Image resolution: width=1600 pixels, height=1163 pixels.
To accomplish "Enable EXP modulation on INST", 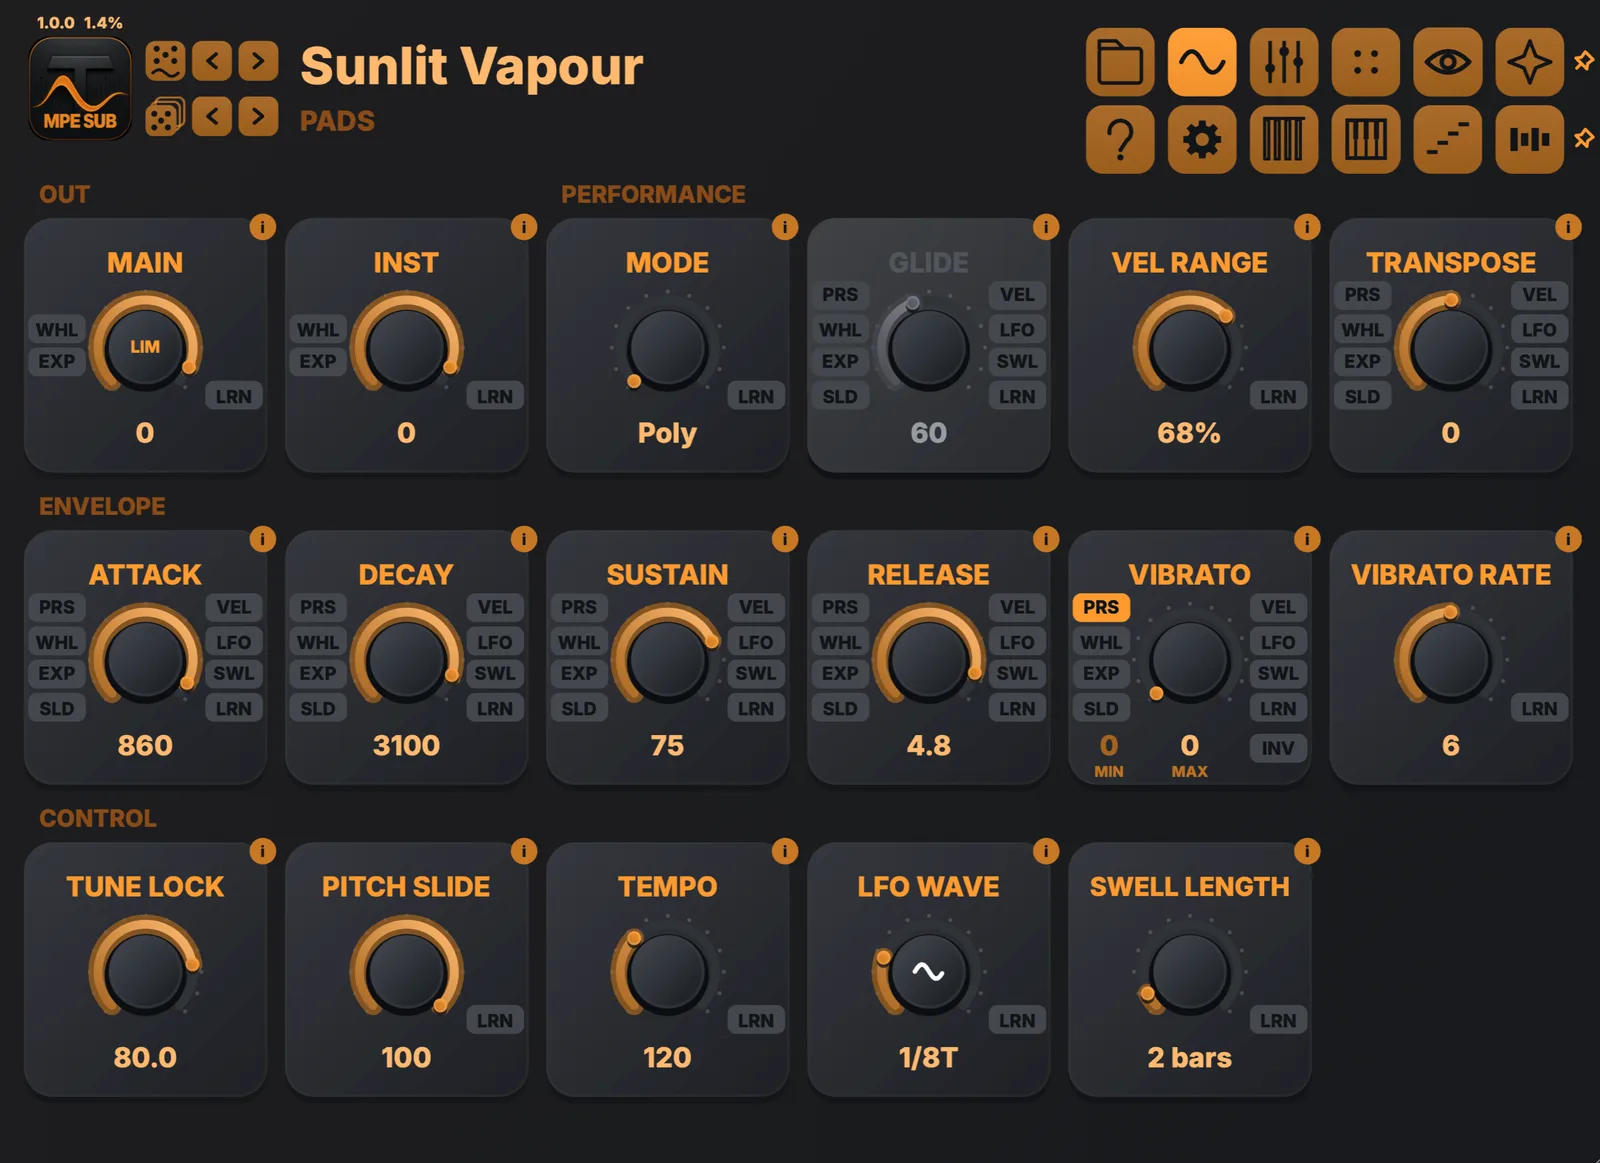I will tap(318, 361).
